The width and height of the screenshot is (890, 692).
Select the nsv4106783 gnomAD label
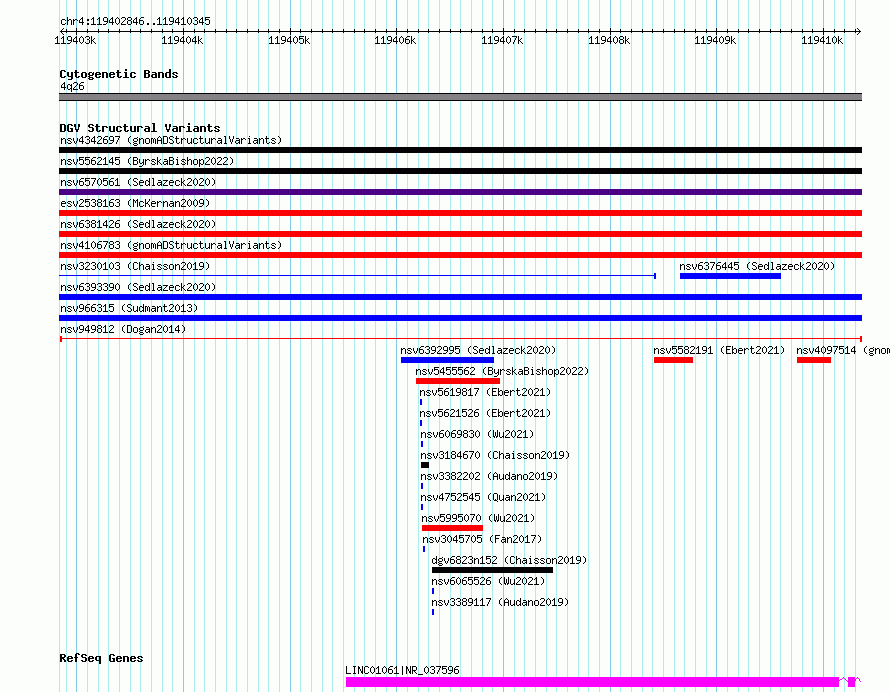(x=171, y=245)
